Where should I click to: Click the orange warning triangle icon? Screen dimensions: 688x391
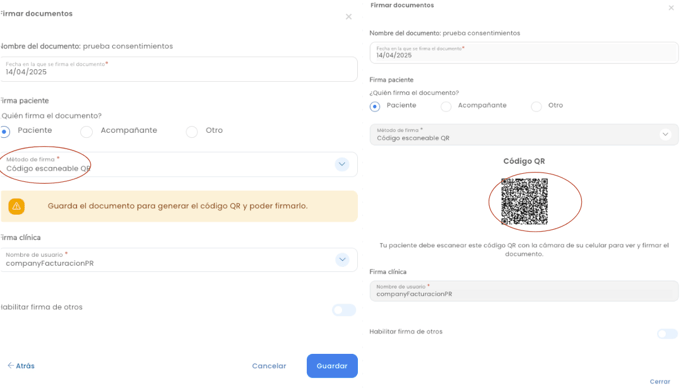16,206
